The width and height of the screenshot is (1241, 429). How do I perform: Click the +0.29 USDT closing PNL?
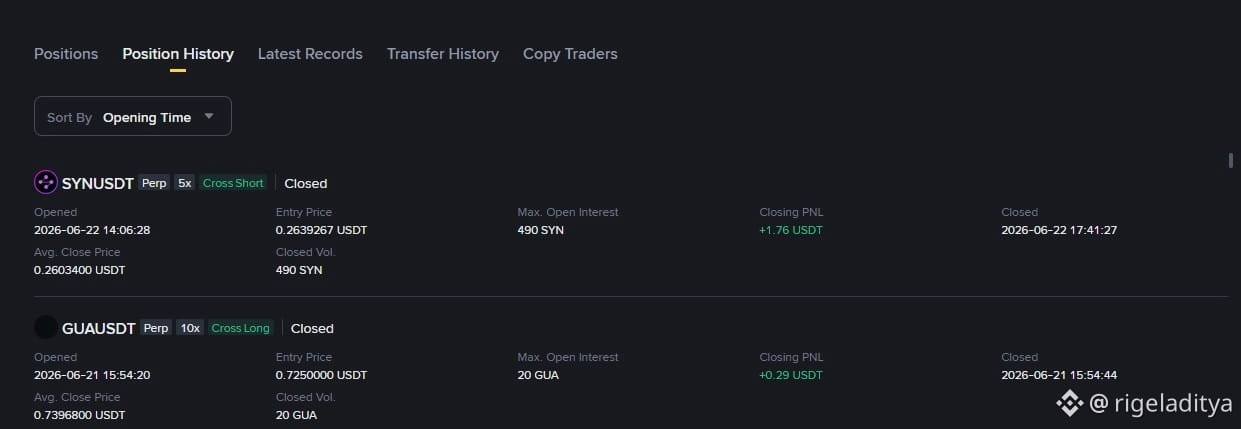tap(791, 375)
